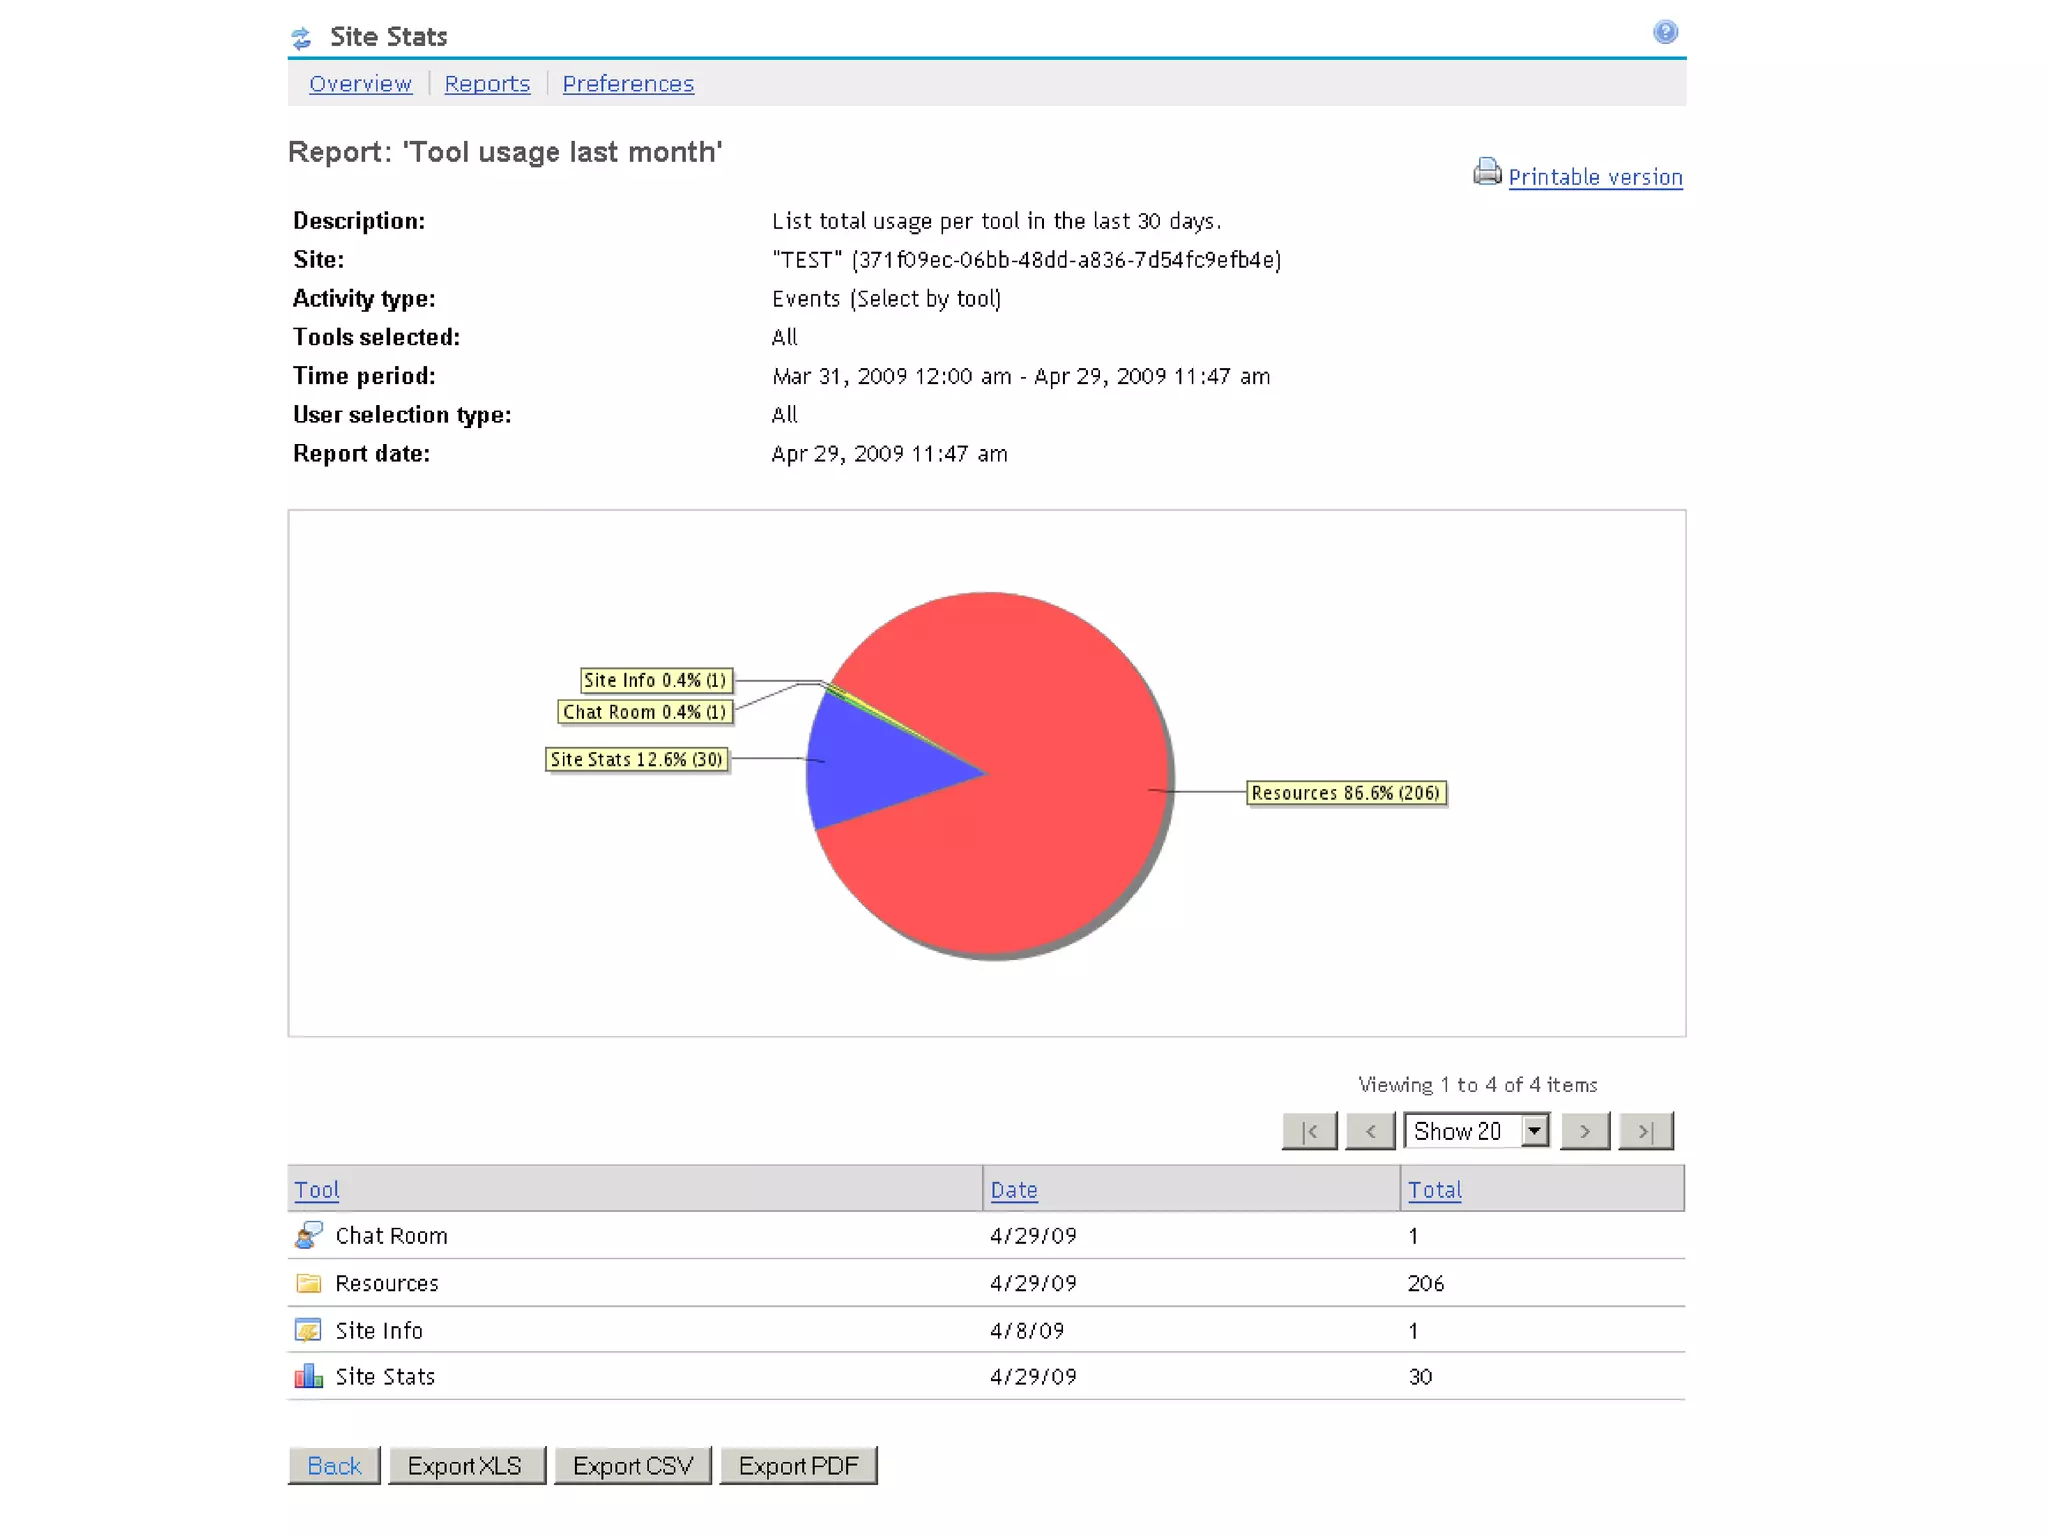
Task: Click the time period value text
Action: (1021, 376)
